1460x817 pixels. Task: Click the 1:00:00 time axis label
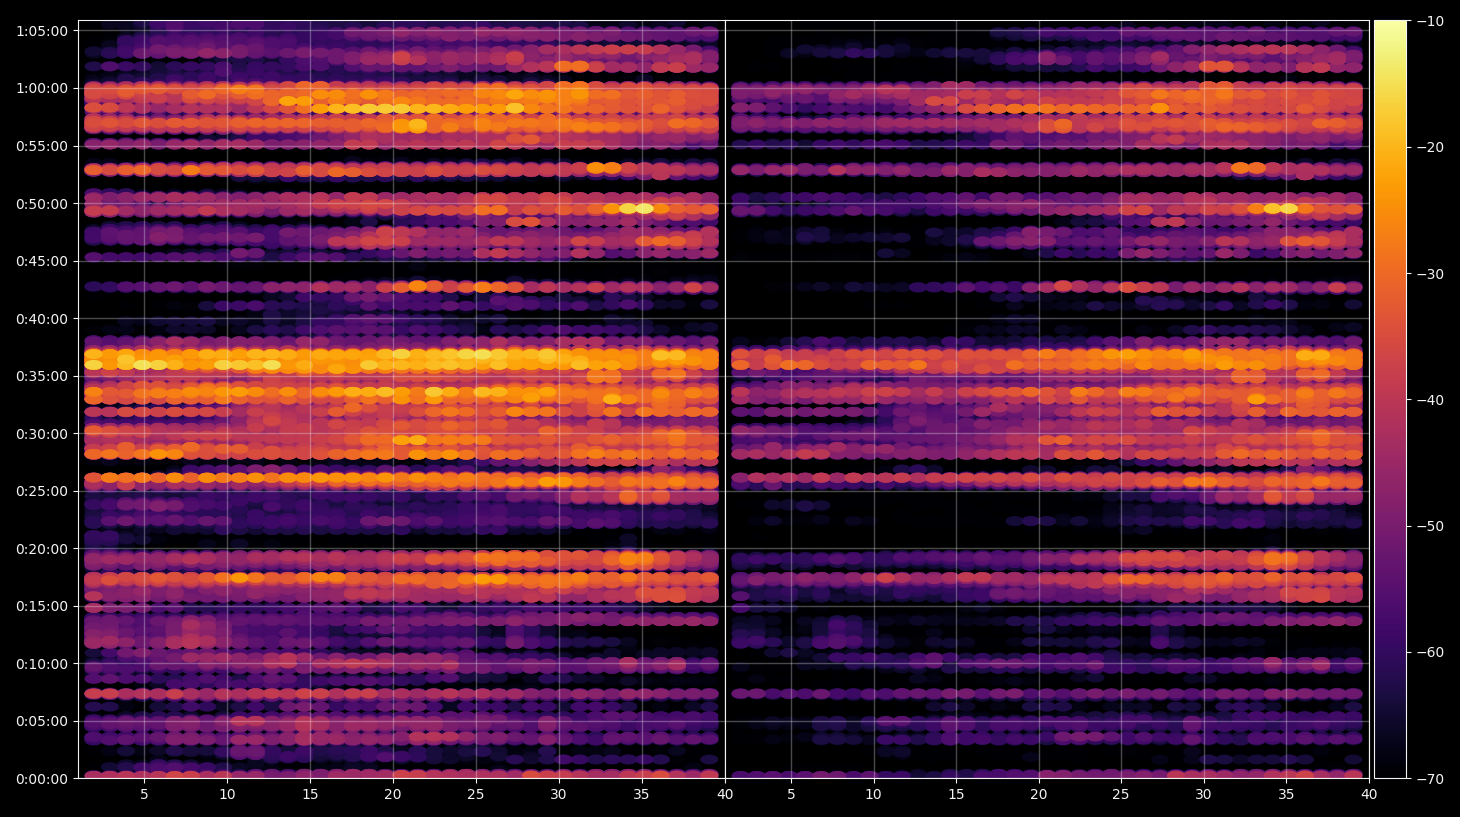coord(42,88)
